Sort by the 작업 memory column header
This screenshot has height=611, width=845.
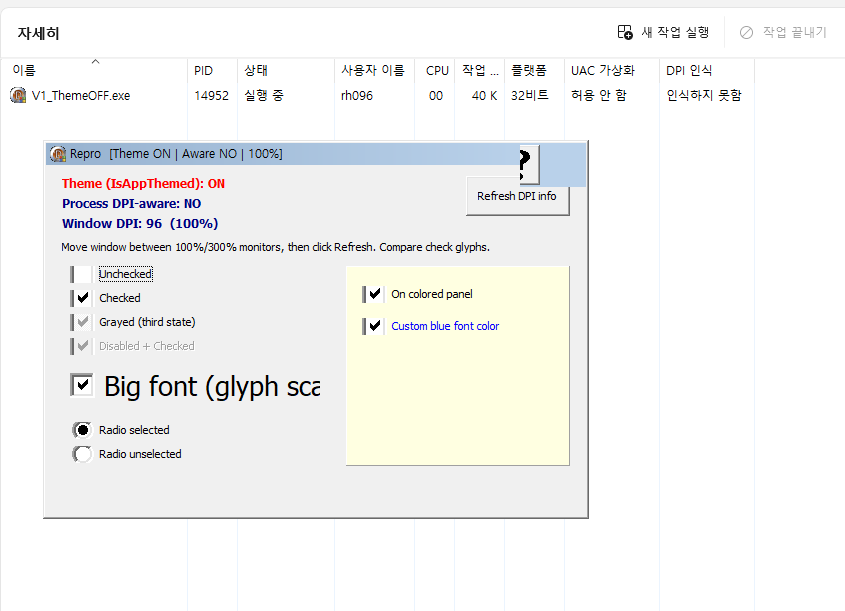pyautogui.click(x=480, y=71)
